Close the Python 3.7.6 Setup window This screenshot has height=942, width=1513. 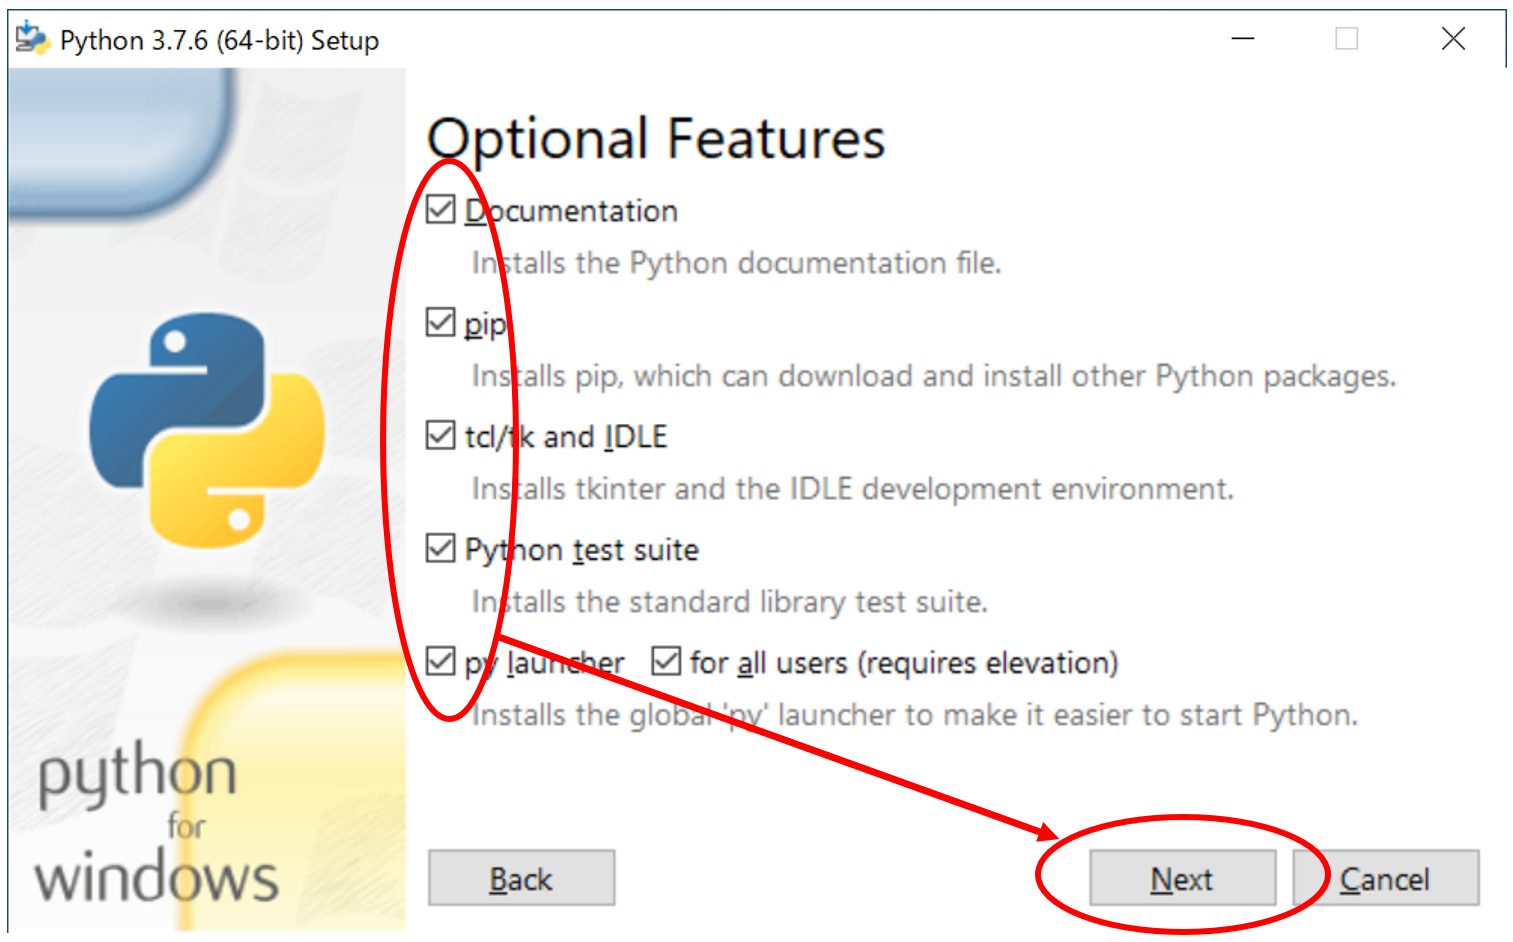pos(1453,39)
